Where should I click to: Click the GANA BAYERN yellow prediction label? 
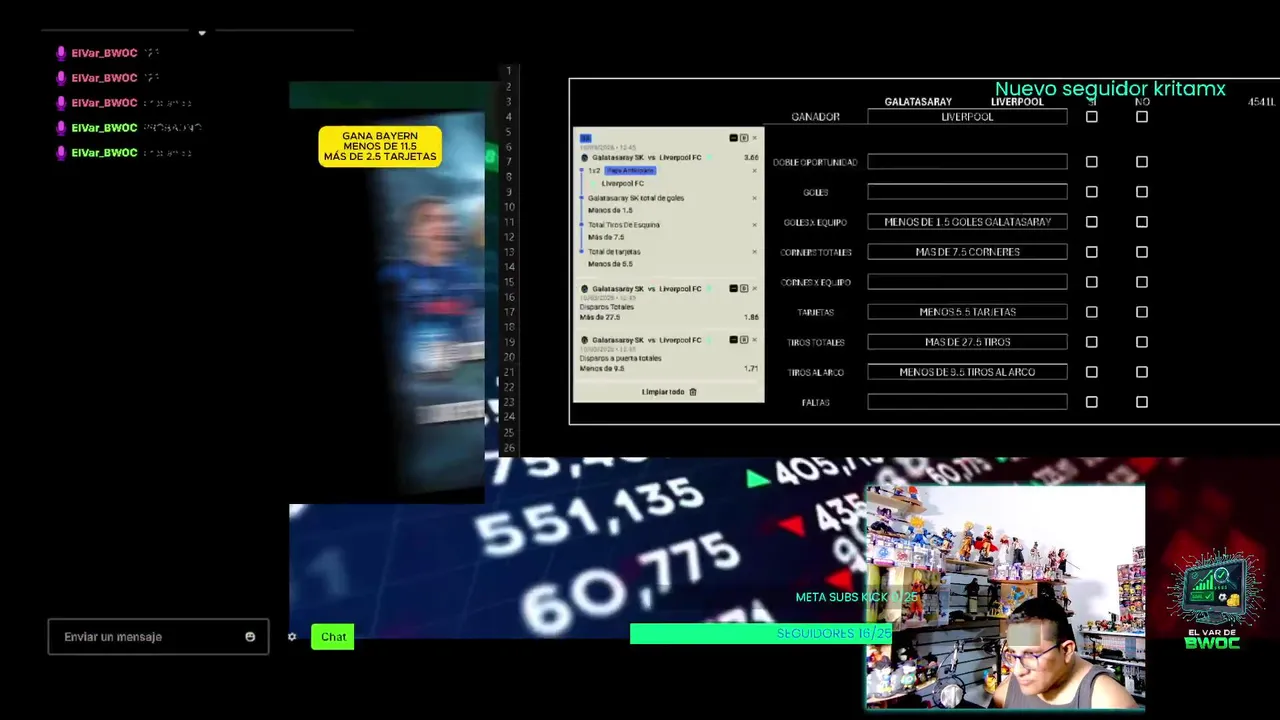point(380,146)
